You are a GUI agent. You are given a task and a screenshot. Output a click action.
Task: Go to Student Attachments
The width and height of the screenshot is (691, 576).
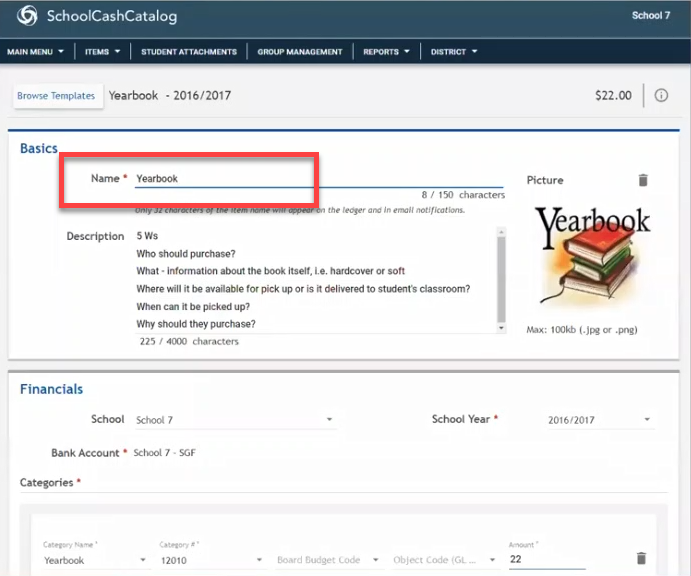coord(189,52)
